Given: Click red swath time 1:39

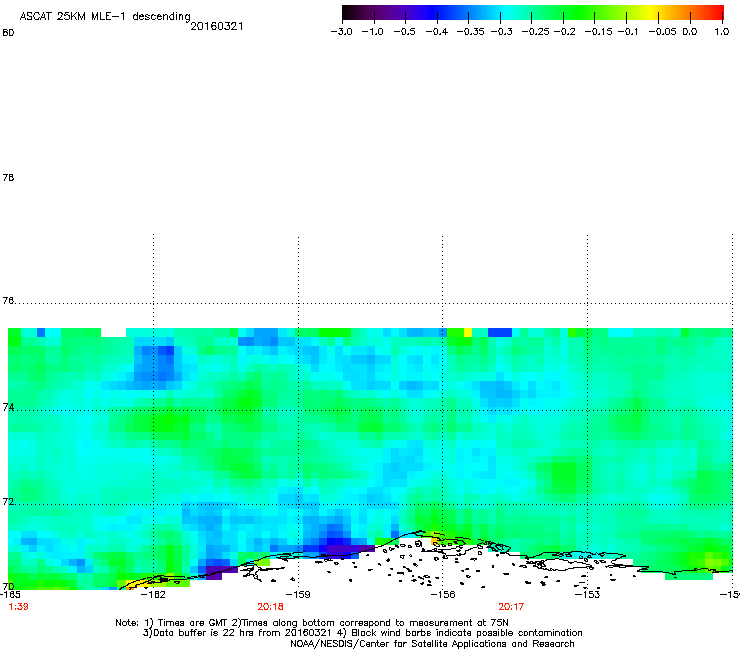Looking at the screenshot, I should (18, 607).
